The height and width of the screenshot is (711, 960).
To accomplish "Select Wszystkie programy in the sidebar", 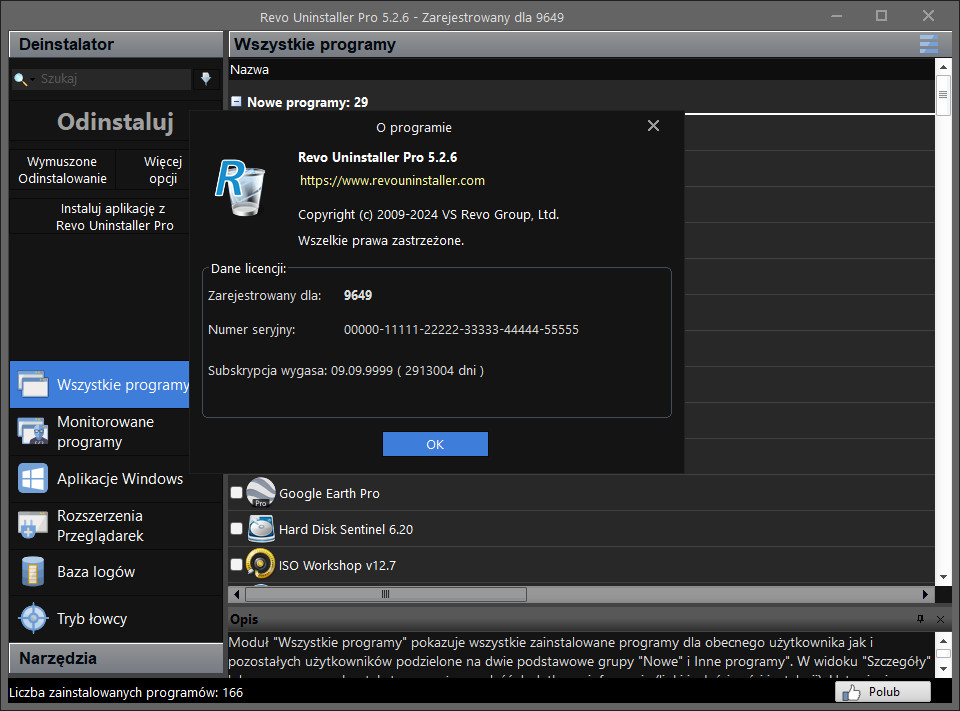I will click(x=100, y=385).
